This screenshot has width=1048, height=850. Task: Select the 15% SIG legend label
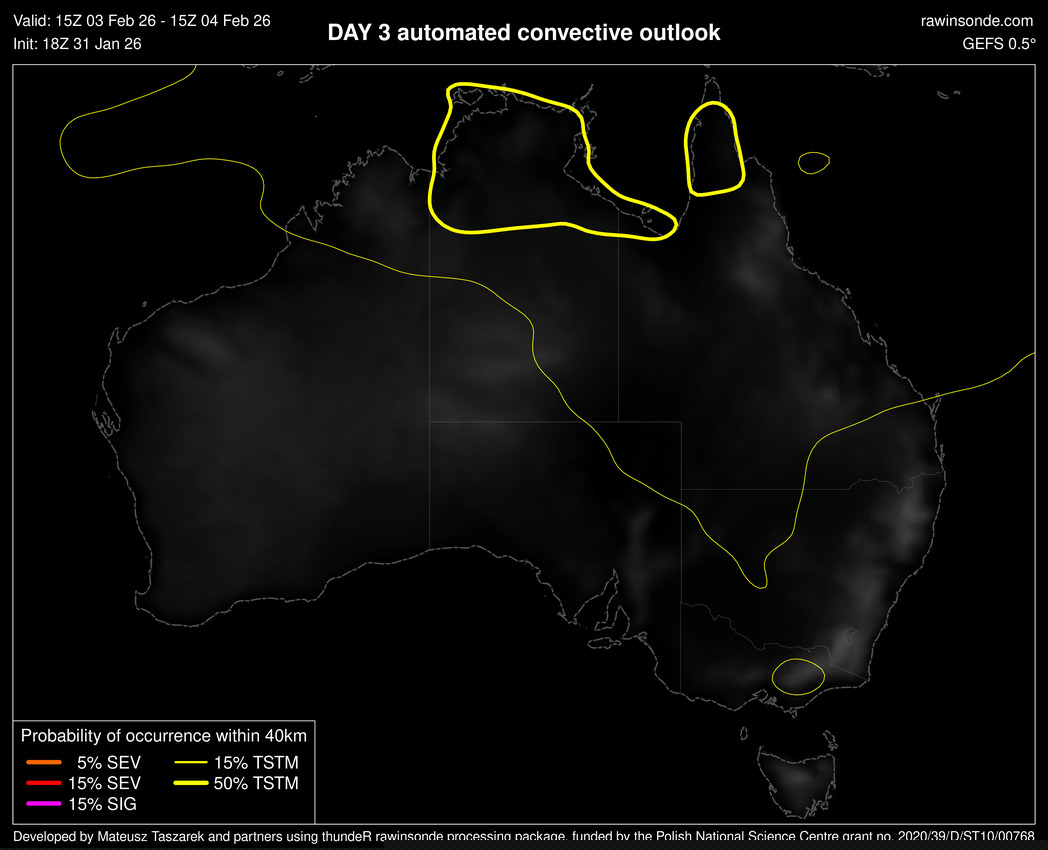click(x=104, y=804)
